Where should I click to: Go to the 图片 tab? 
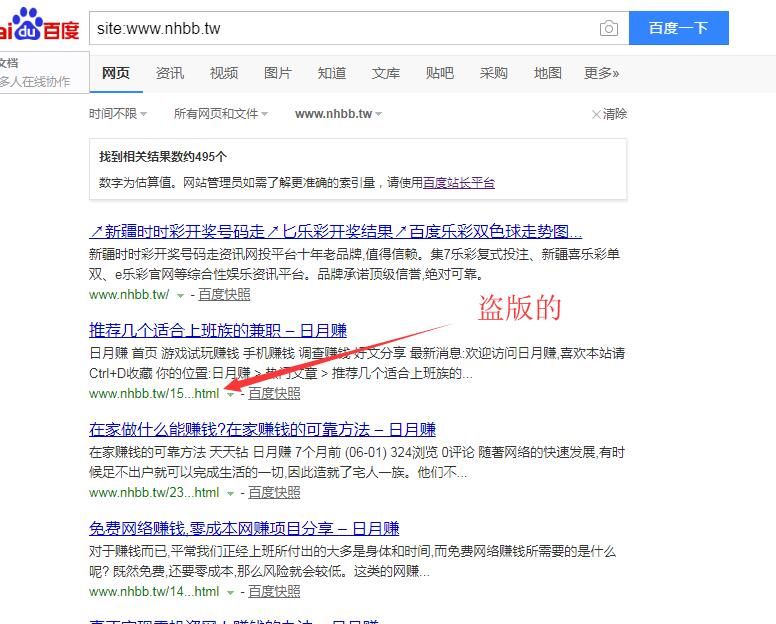pos(278,73)
